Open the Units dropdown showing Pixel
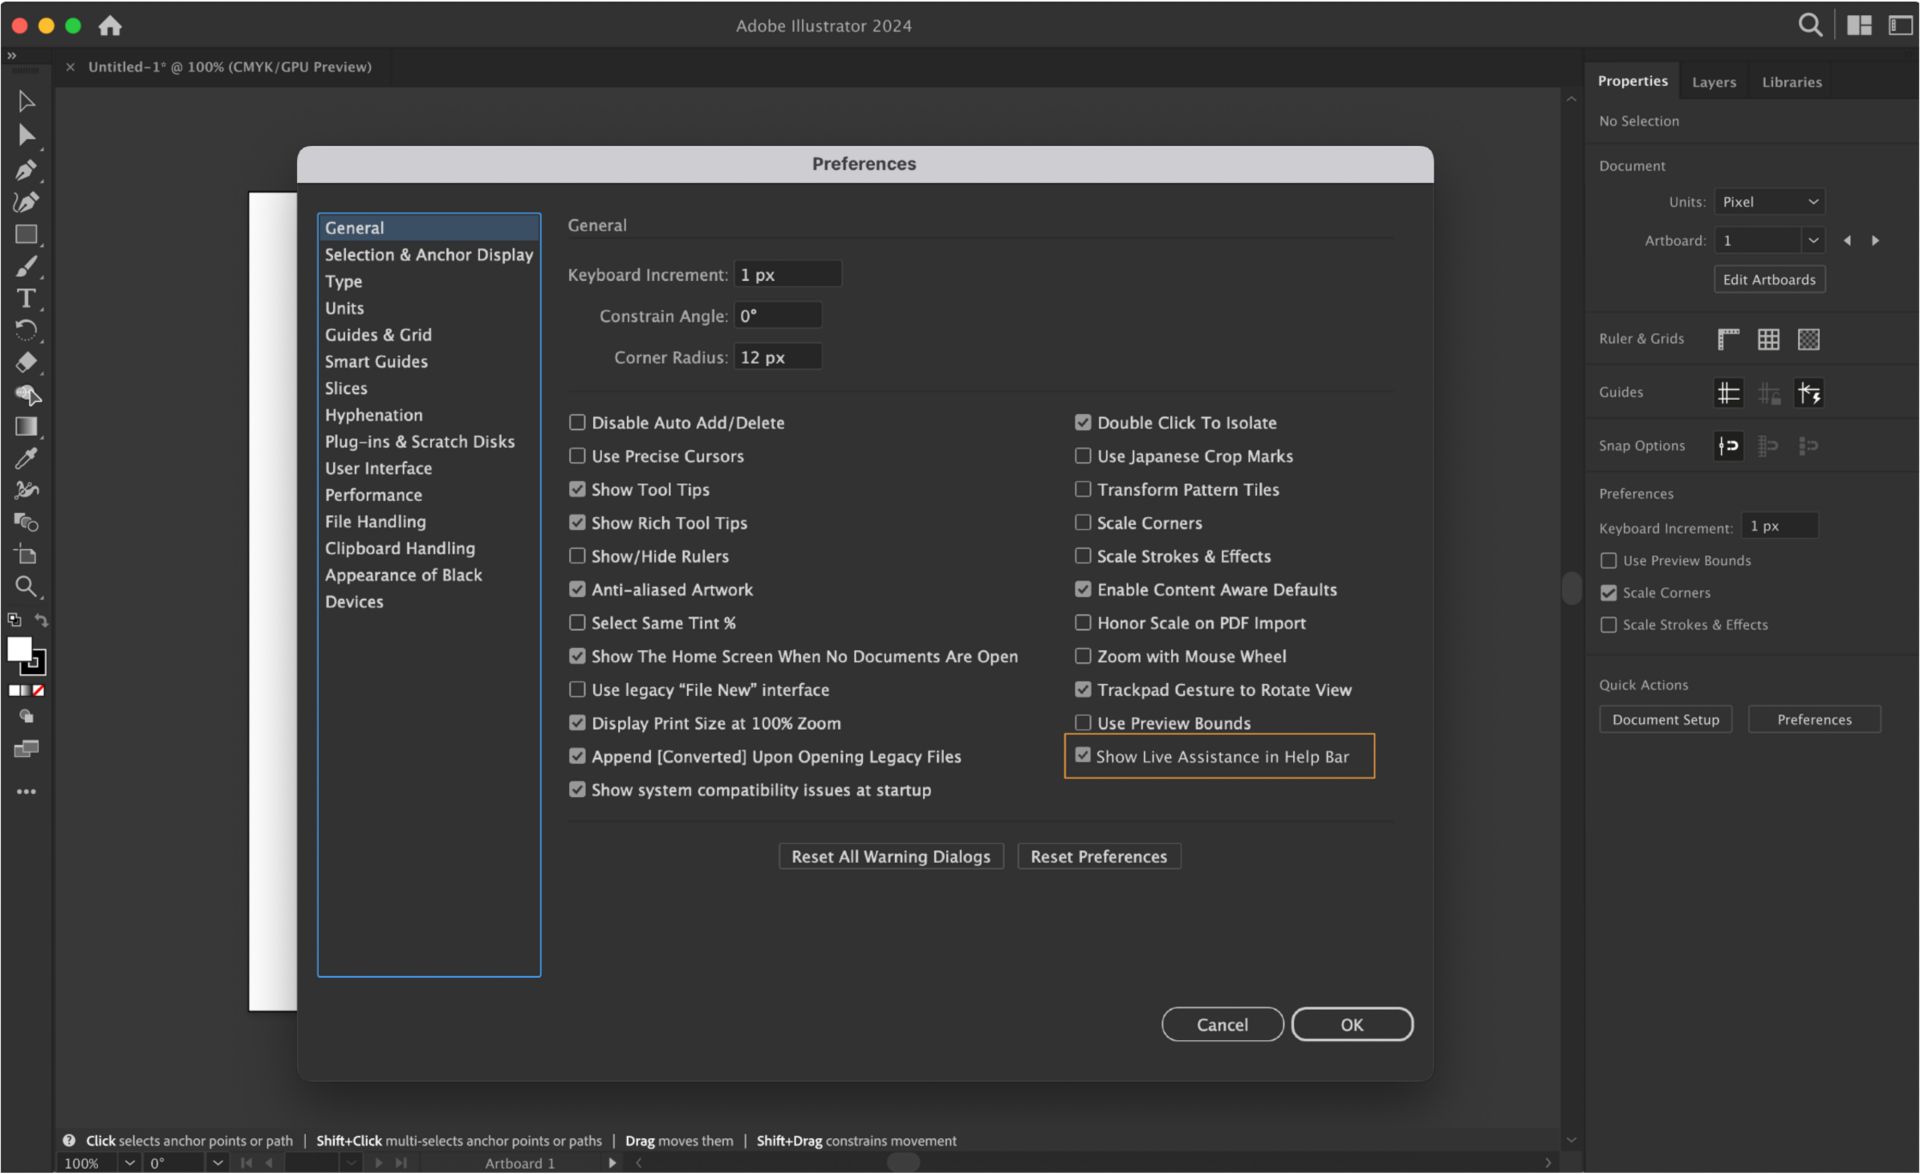The height and width of the screenshot is (1174, 1920). [x=1769, y=201]
